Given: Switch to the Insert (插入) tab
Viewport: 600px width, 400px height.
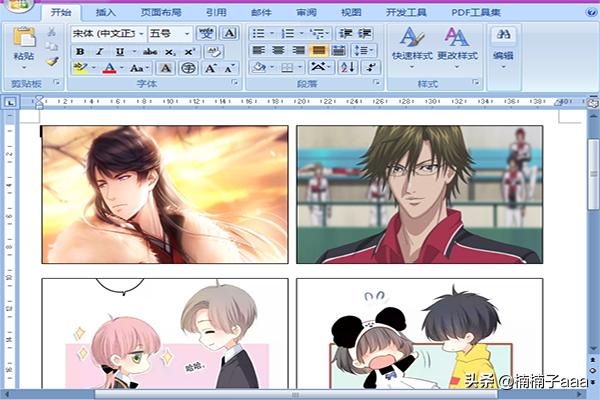Looking at the screenshot, I should tap(105, 13).
